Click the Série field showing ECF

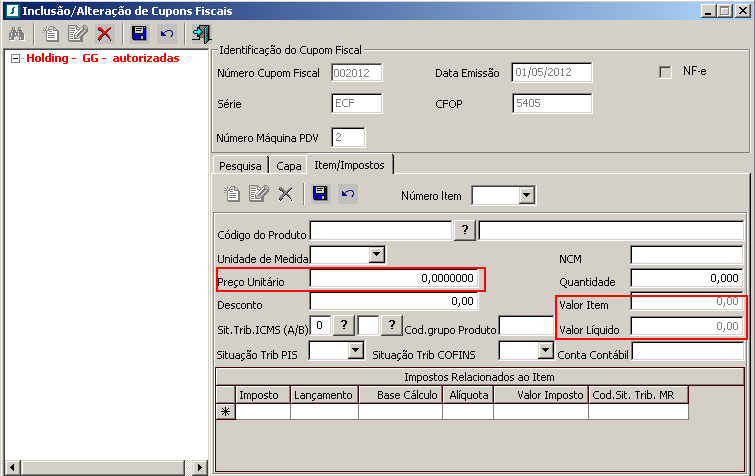[357, 103]
